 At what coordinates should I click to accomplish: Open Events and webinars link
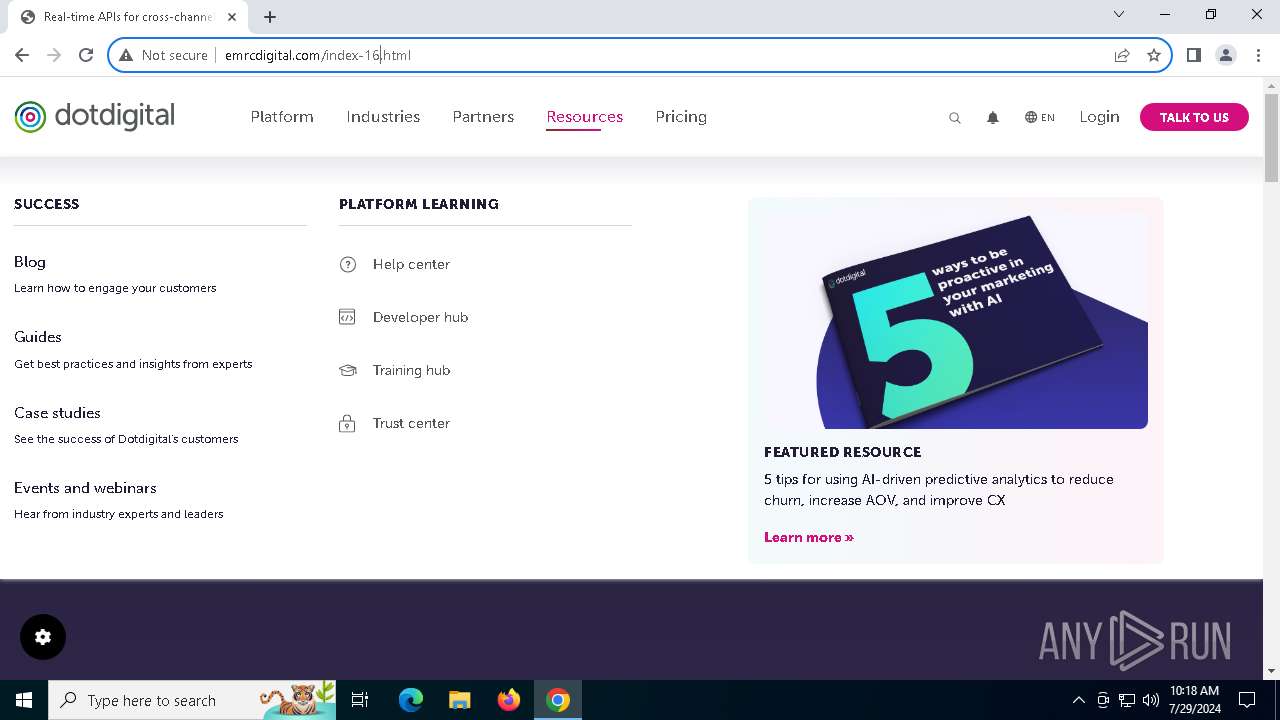pyautogui.click(x=85, y=488)
